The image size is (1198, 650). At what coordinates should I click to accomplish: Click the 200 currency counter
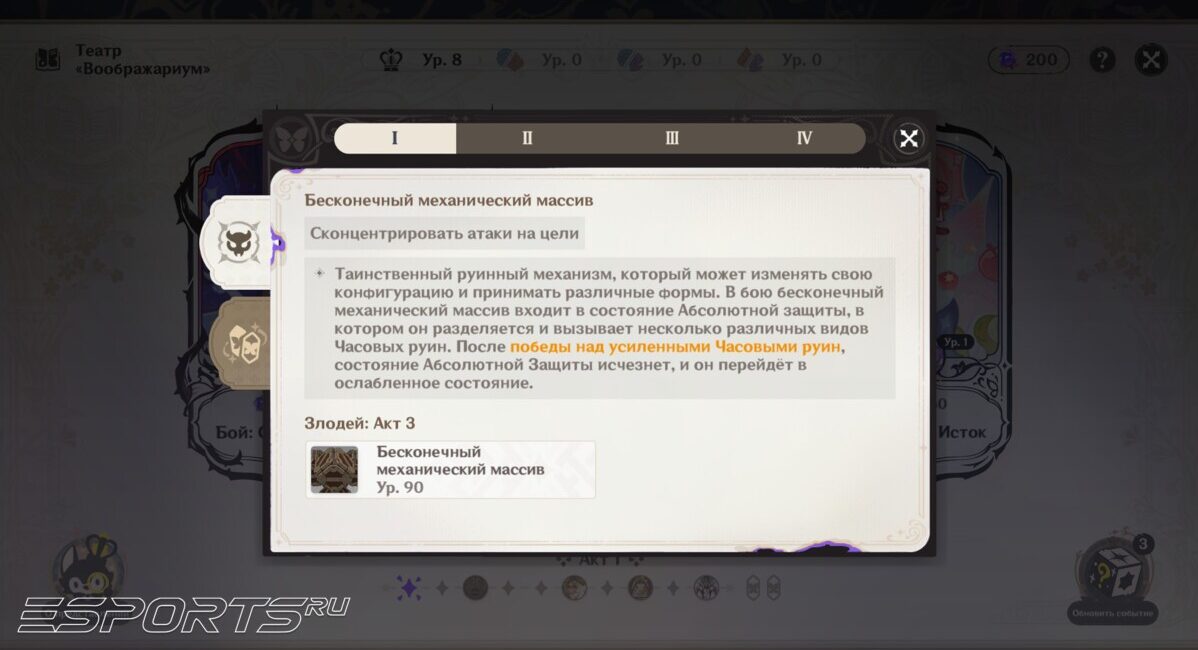pyautogui.click(x=1029, y=60)
